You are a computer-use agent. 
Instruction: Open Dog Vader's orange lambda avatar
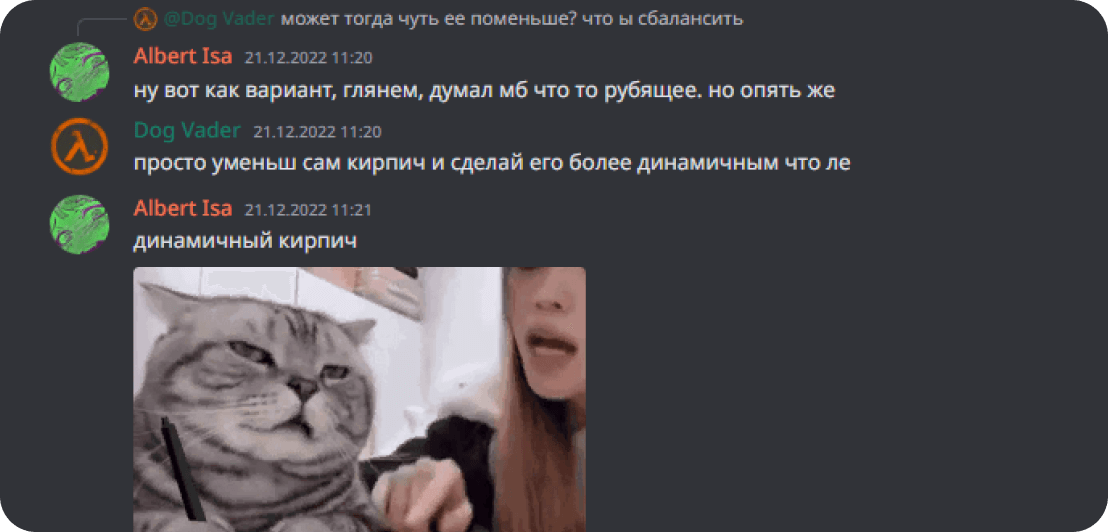point(79,148)
